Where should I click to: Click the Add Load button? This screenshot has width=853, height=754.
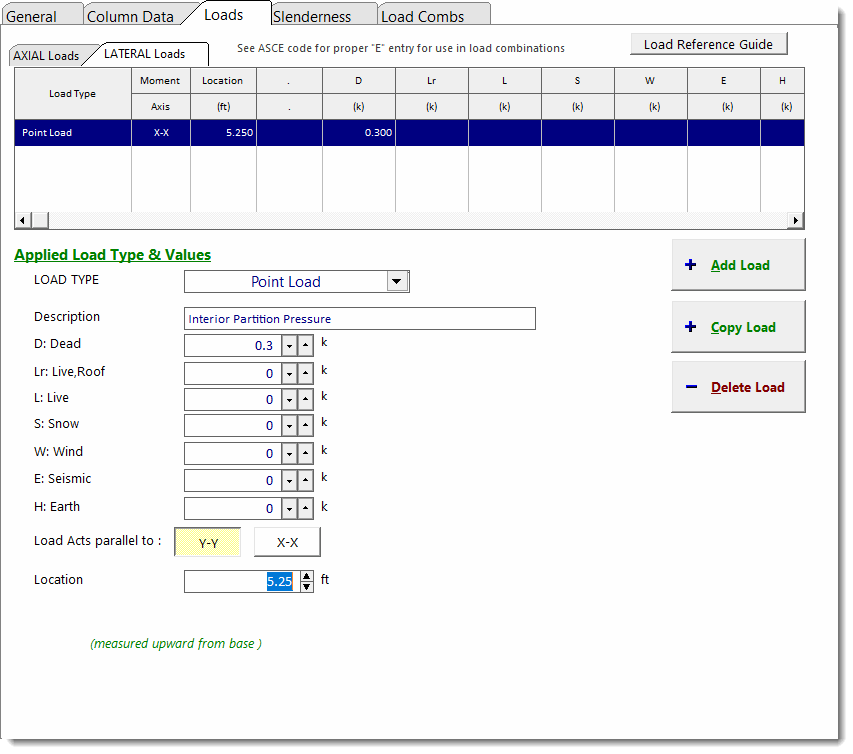[738, 265]
